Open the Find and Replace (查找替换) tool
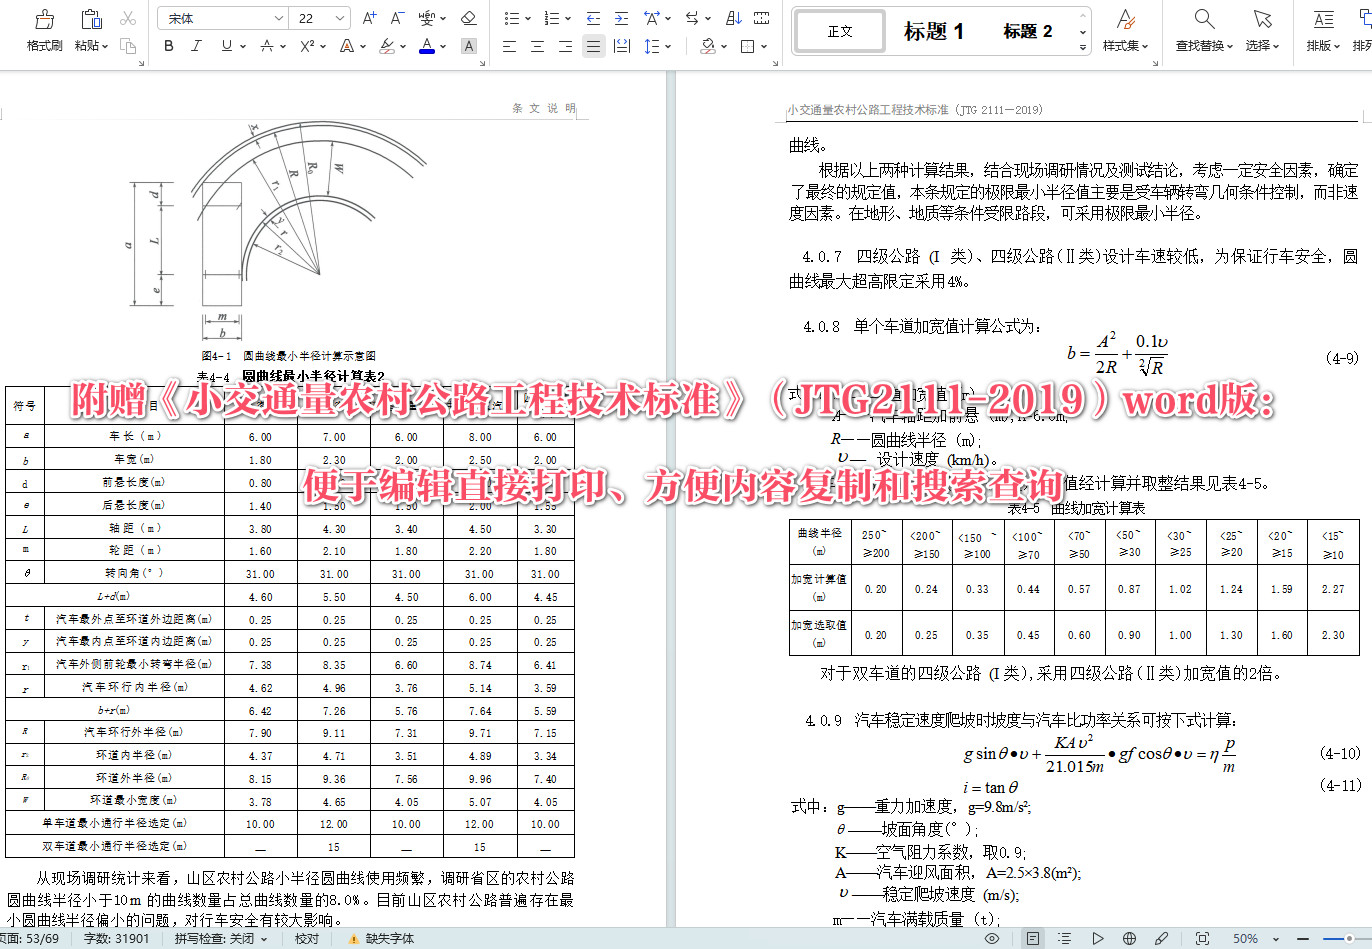The height and width of the screenshot is (949, 1372). point(1203,28)
